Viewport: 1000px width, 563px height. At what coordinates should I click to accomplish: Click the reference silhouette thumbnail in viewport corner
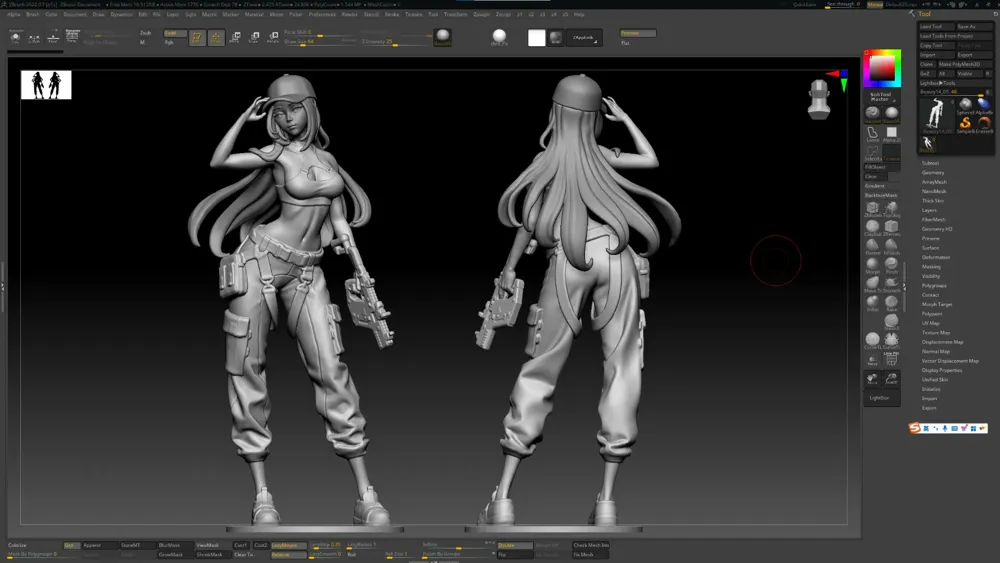pyautogui.click(x=46, y=85)
